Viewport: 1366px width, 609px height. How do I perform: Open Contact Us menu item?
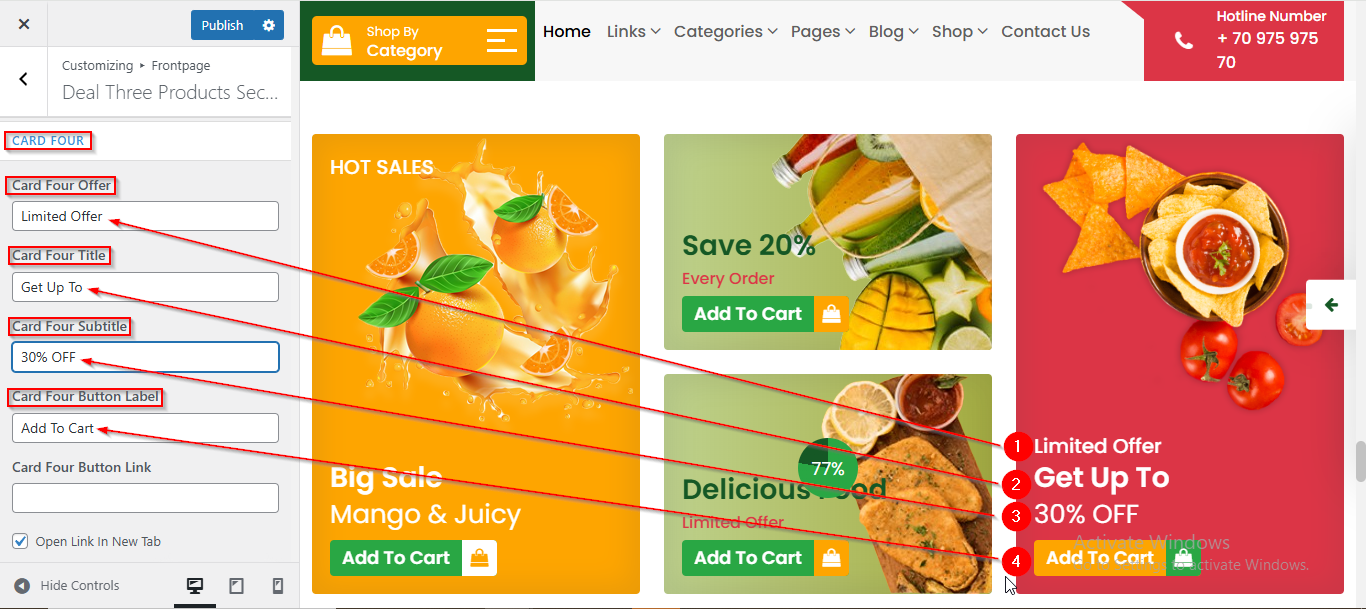pos(1045,31)
